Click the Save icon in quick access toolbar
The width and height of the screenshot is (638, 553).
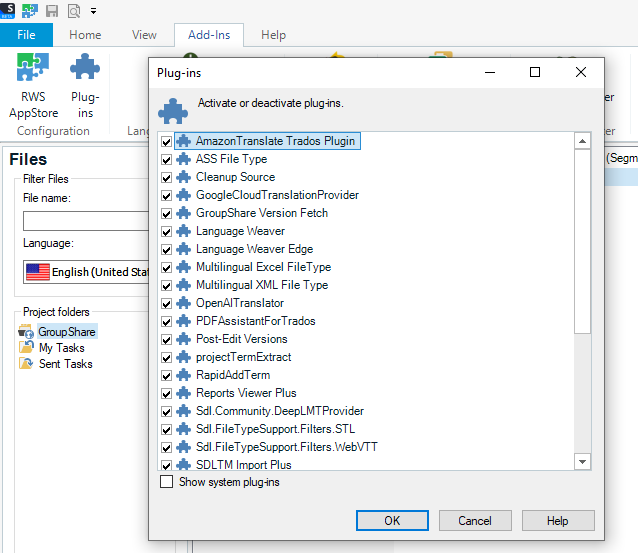pyautogui.click(x=52, y=11)
